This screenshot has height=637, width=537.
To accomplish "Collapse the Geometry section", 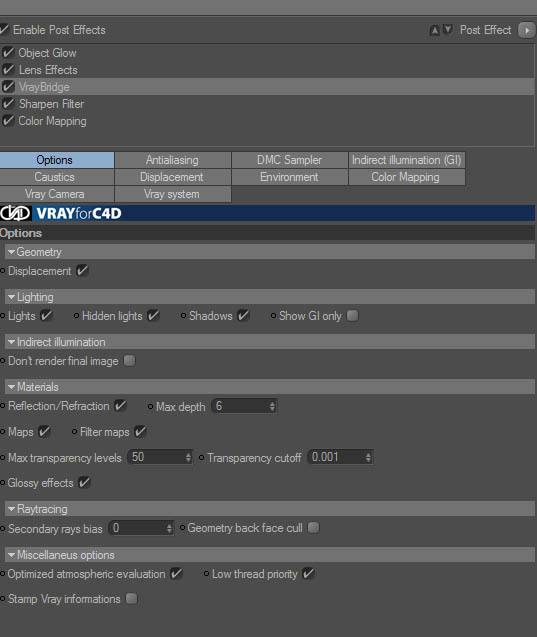I will (x=11, y=252).
